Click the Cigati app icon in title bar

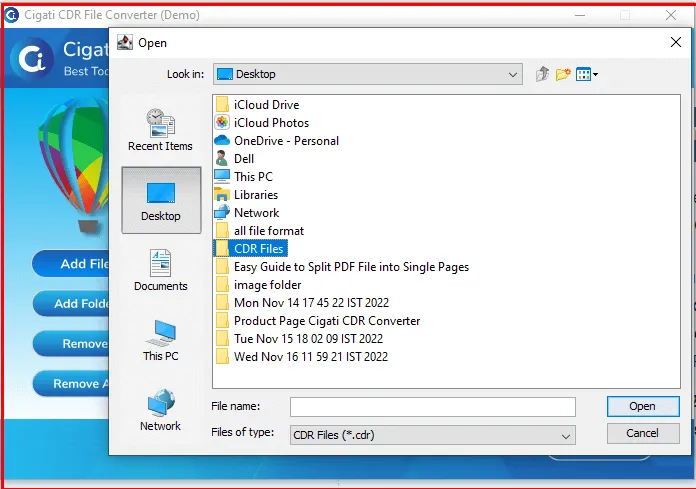[11, 15]
